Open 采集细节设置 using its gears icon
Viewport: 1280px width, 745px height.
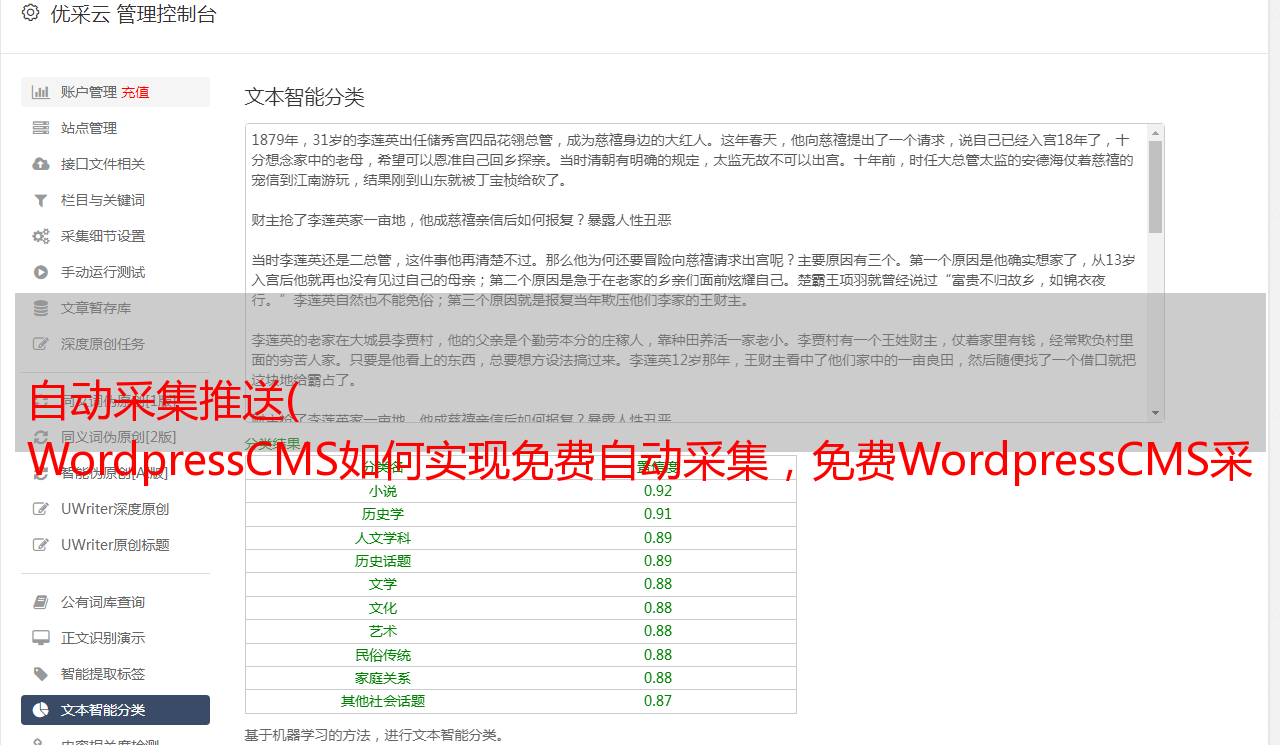(41, 236)
